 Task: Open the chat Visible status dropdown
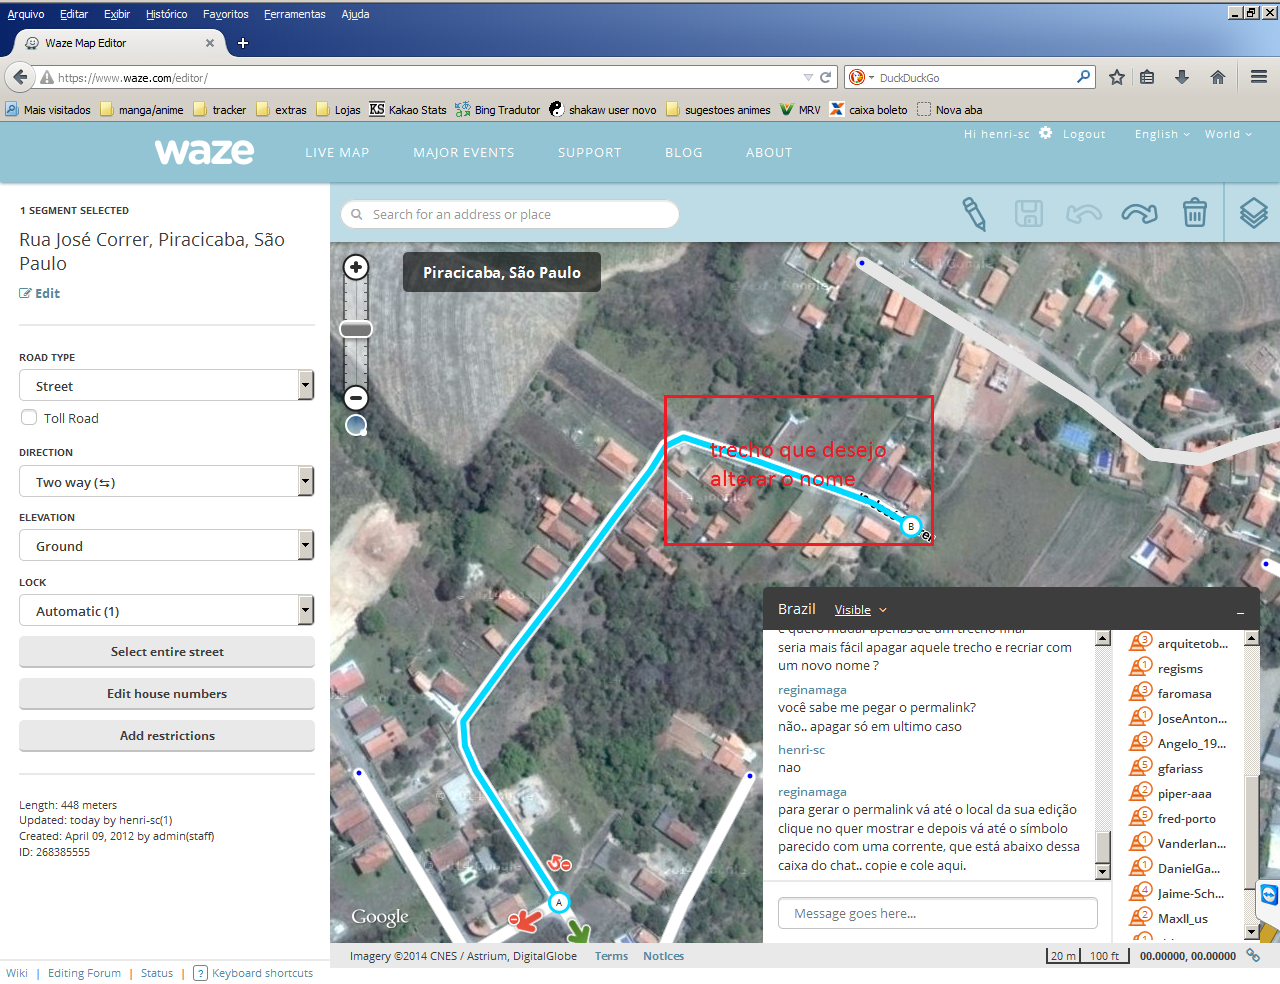[861, 610]
